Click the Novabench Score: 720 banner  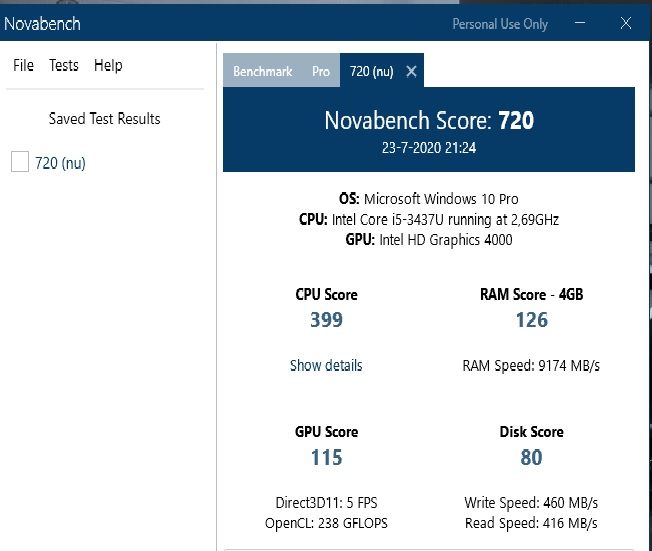pos(428,122)
